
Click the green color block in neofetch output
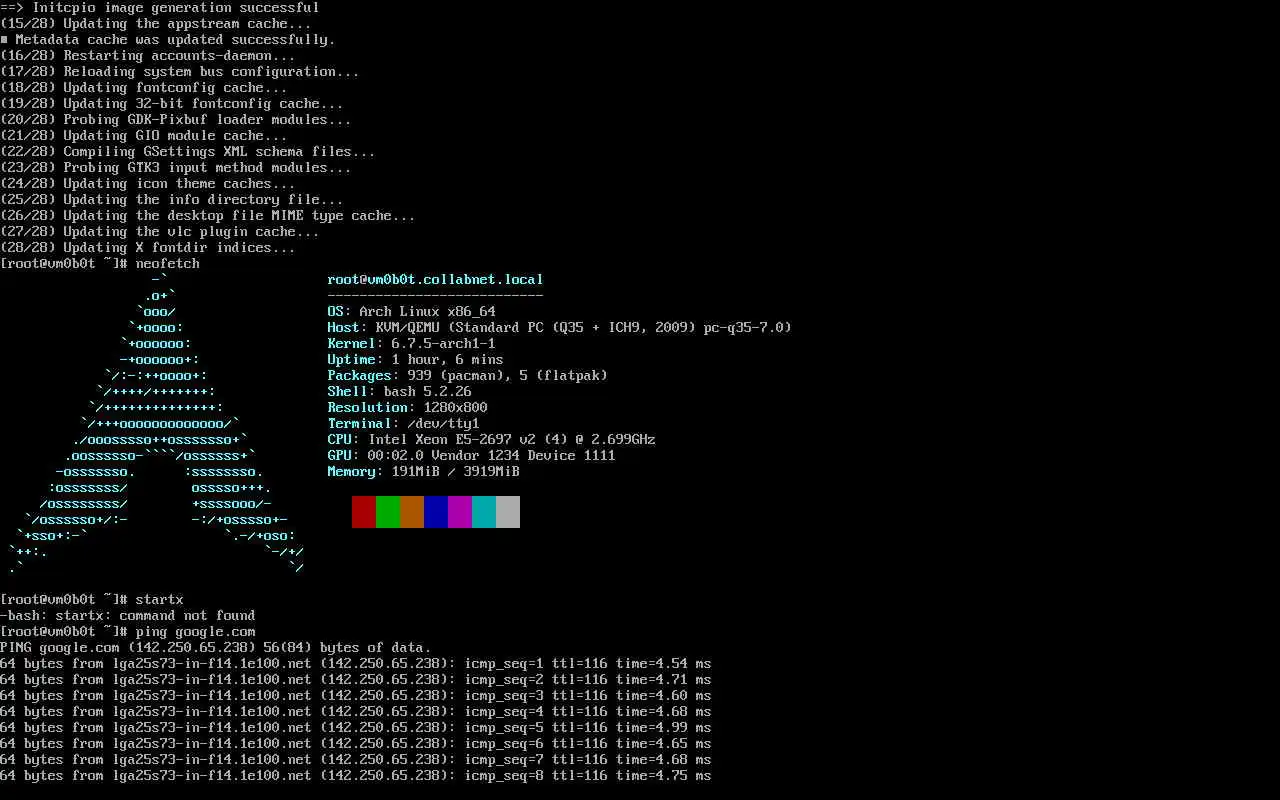pyautogui.click(x=388, y=512)
